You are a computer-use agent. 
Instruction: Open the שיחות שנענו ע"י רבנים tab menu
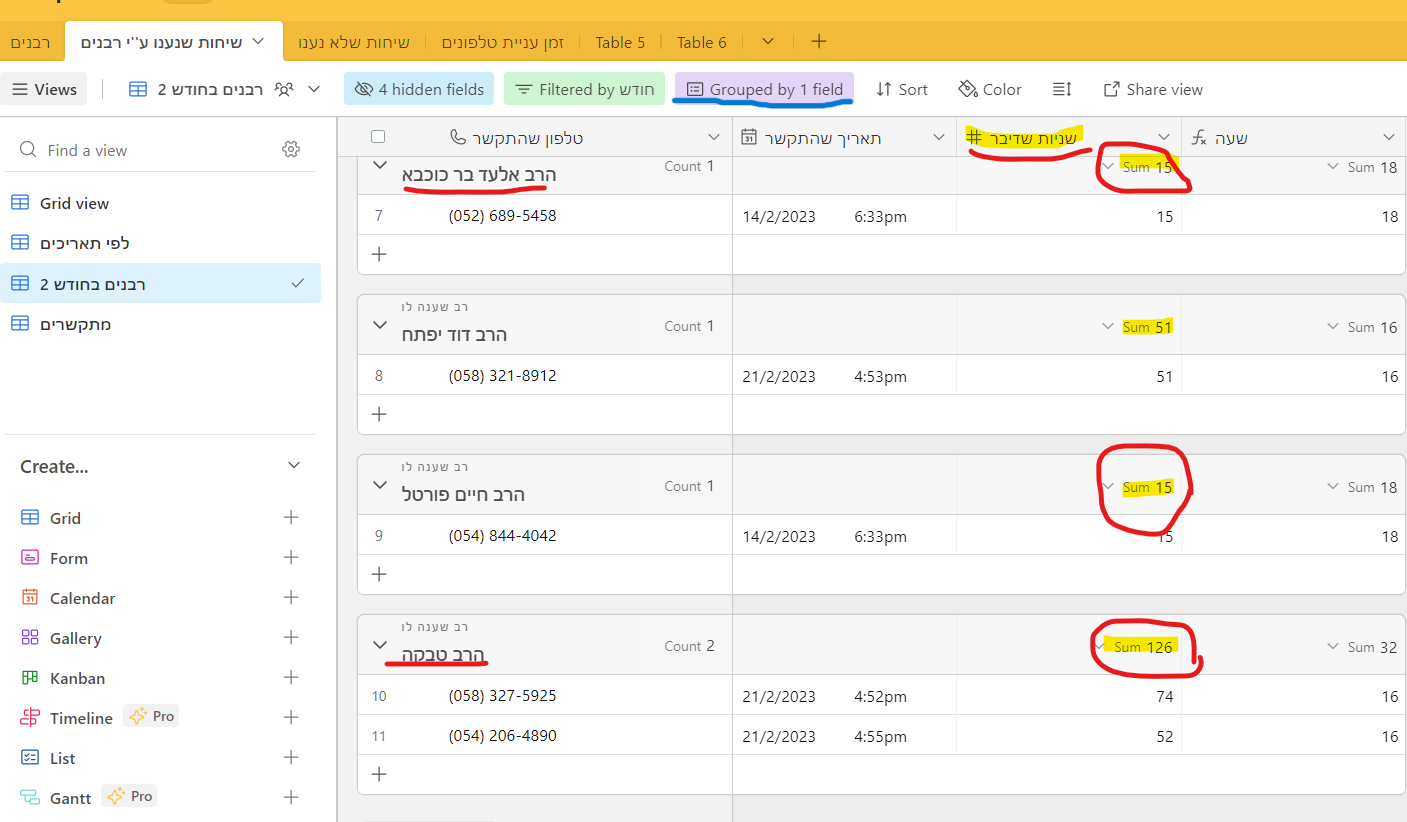tap(258, 41)
